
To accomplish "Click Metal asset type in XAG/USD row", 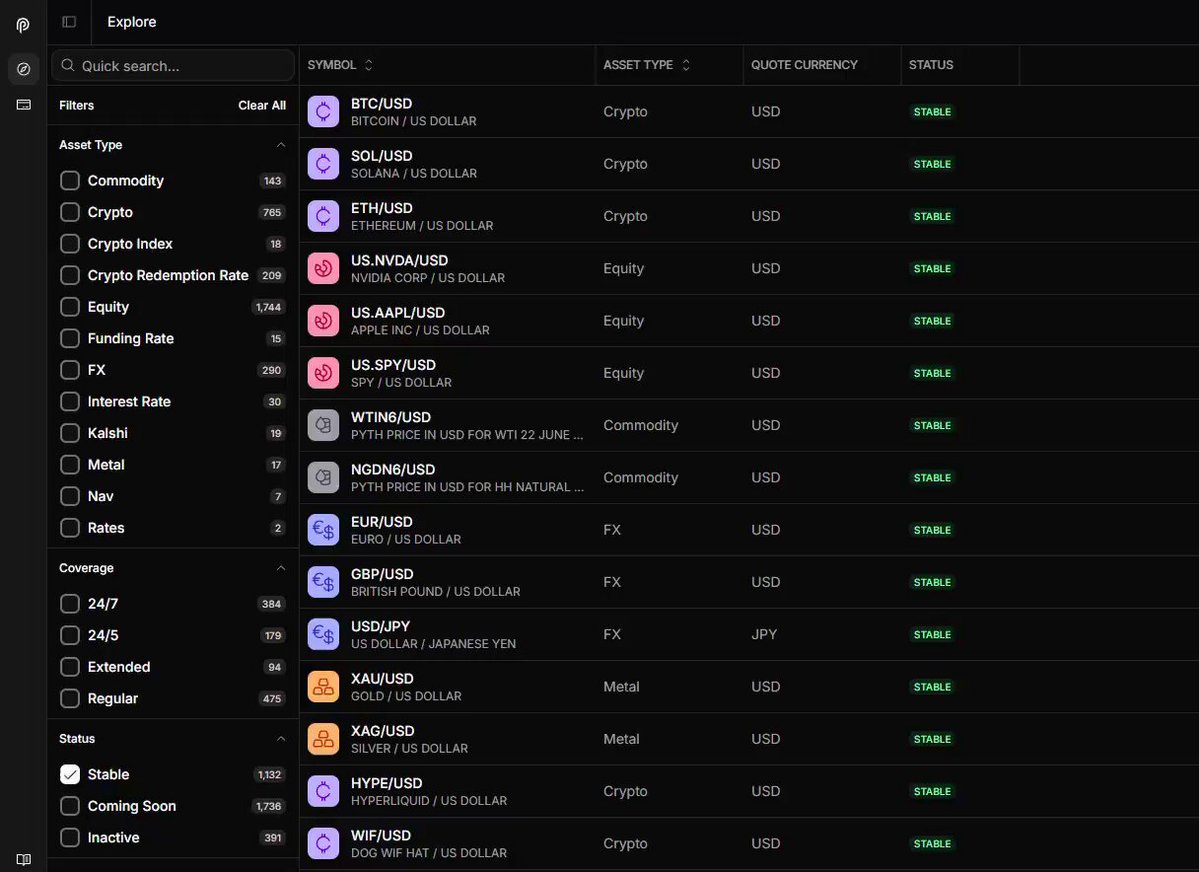I will point(621,739).
